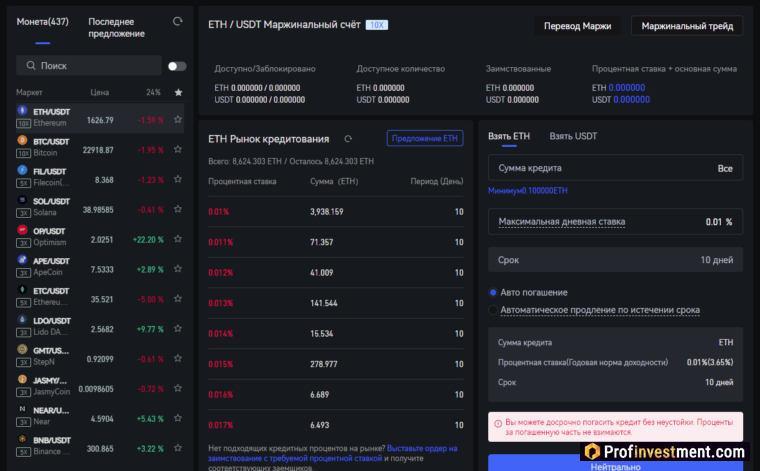Favorite APE/USDT with its star

tap(178, 269)
